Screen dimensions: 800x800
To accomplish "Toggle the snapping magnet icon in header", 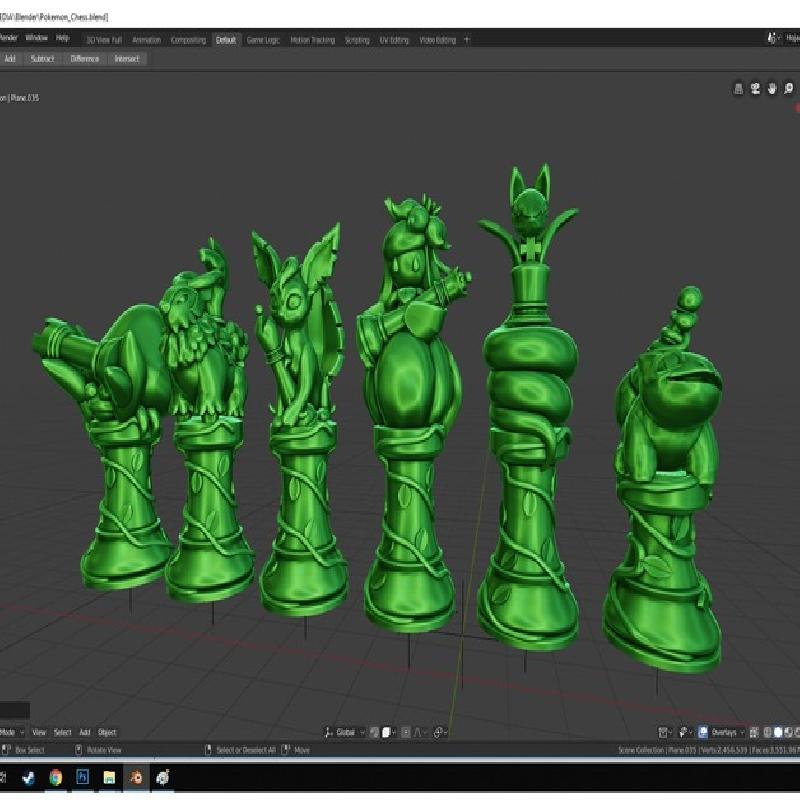I will click(374, 733).
